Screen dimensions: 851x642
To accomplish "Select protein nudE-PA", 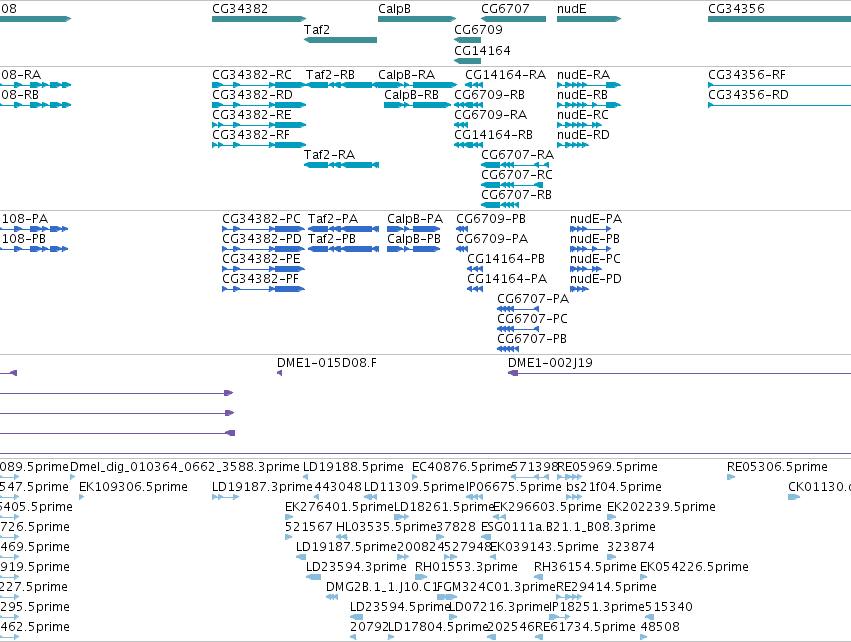I will (x=596, y=219).
